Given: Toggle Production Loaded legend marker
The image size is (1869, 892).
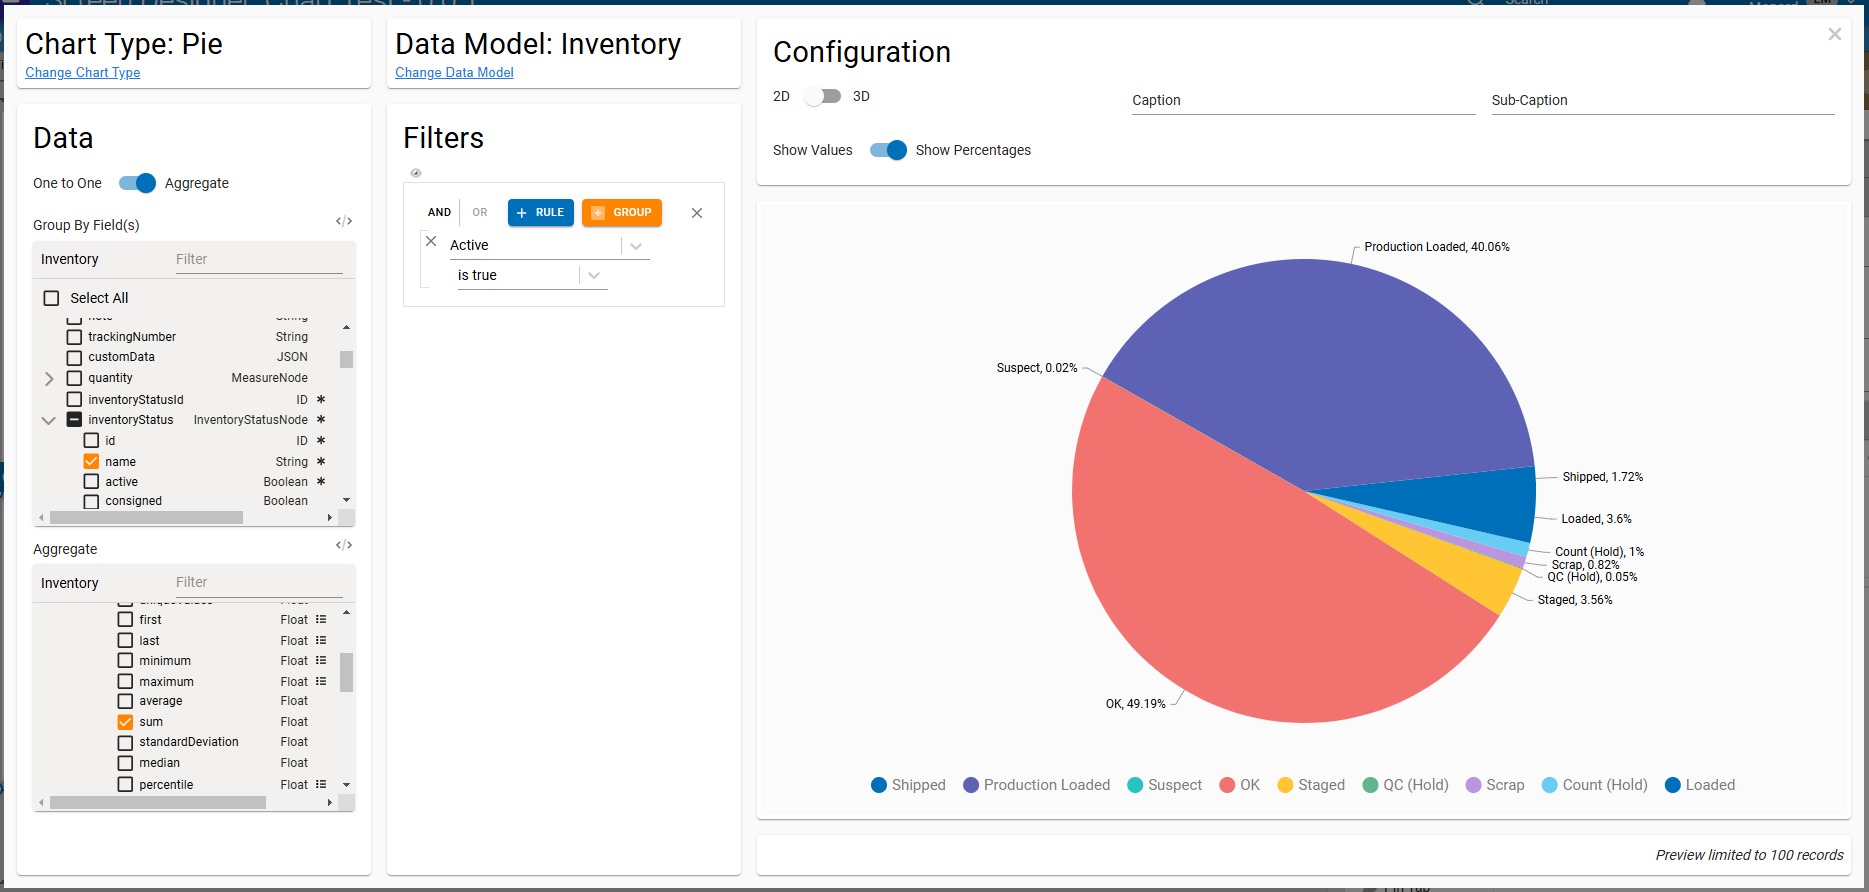Looking at the screenshot, I should click(x=971, y=785).
